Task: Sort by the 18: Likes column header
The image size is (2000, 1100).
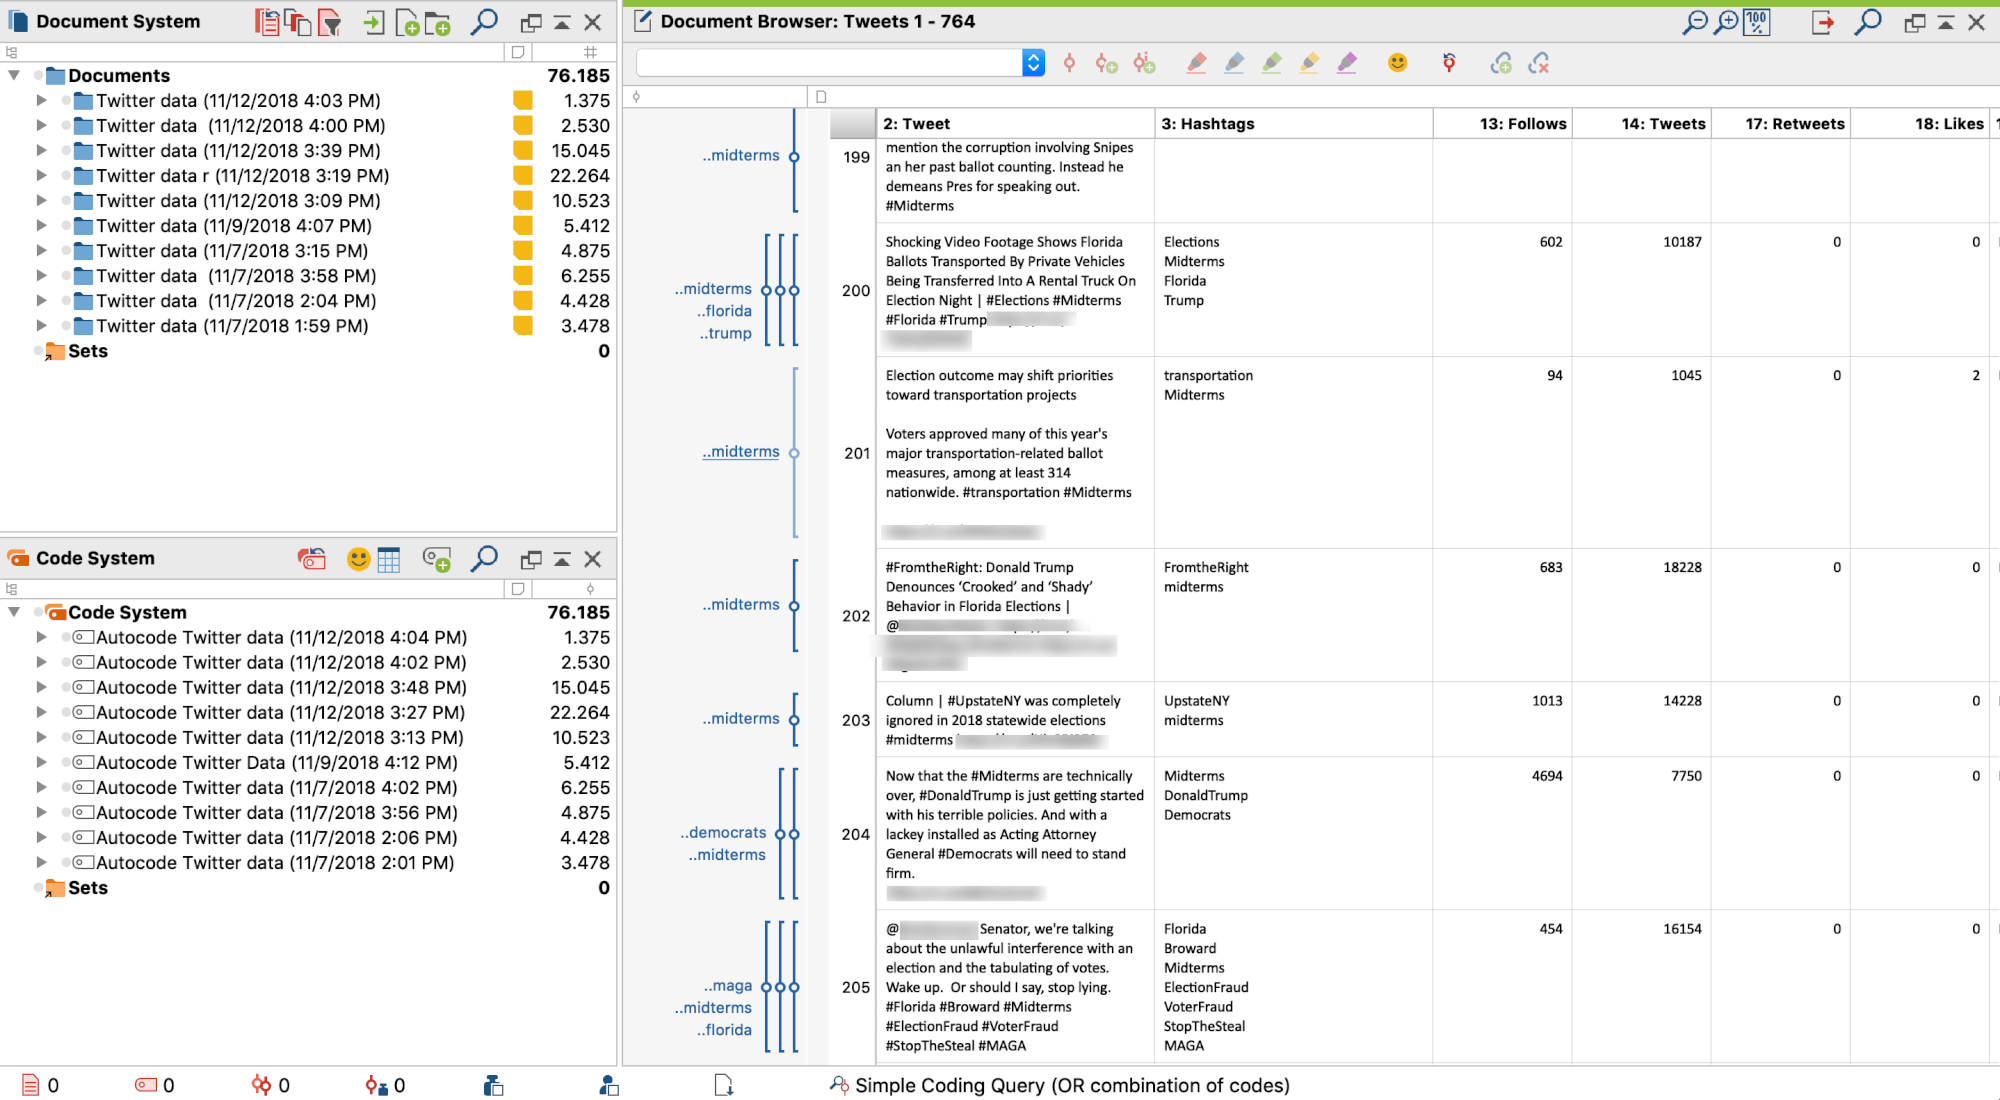Action: 1919,123
